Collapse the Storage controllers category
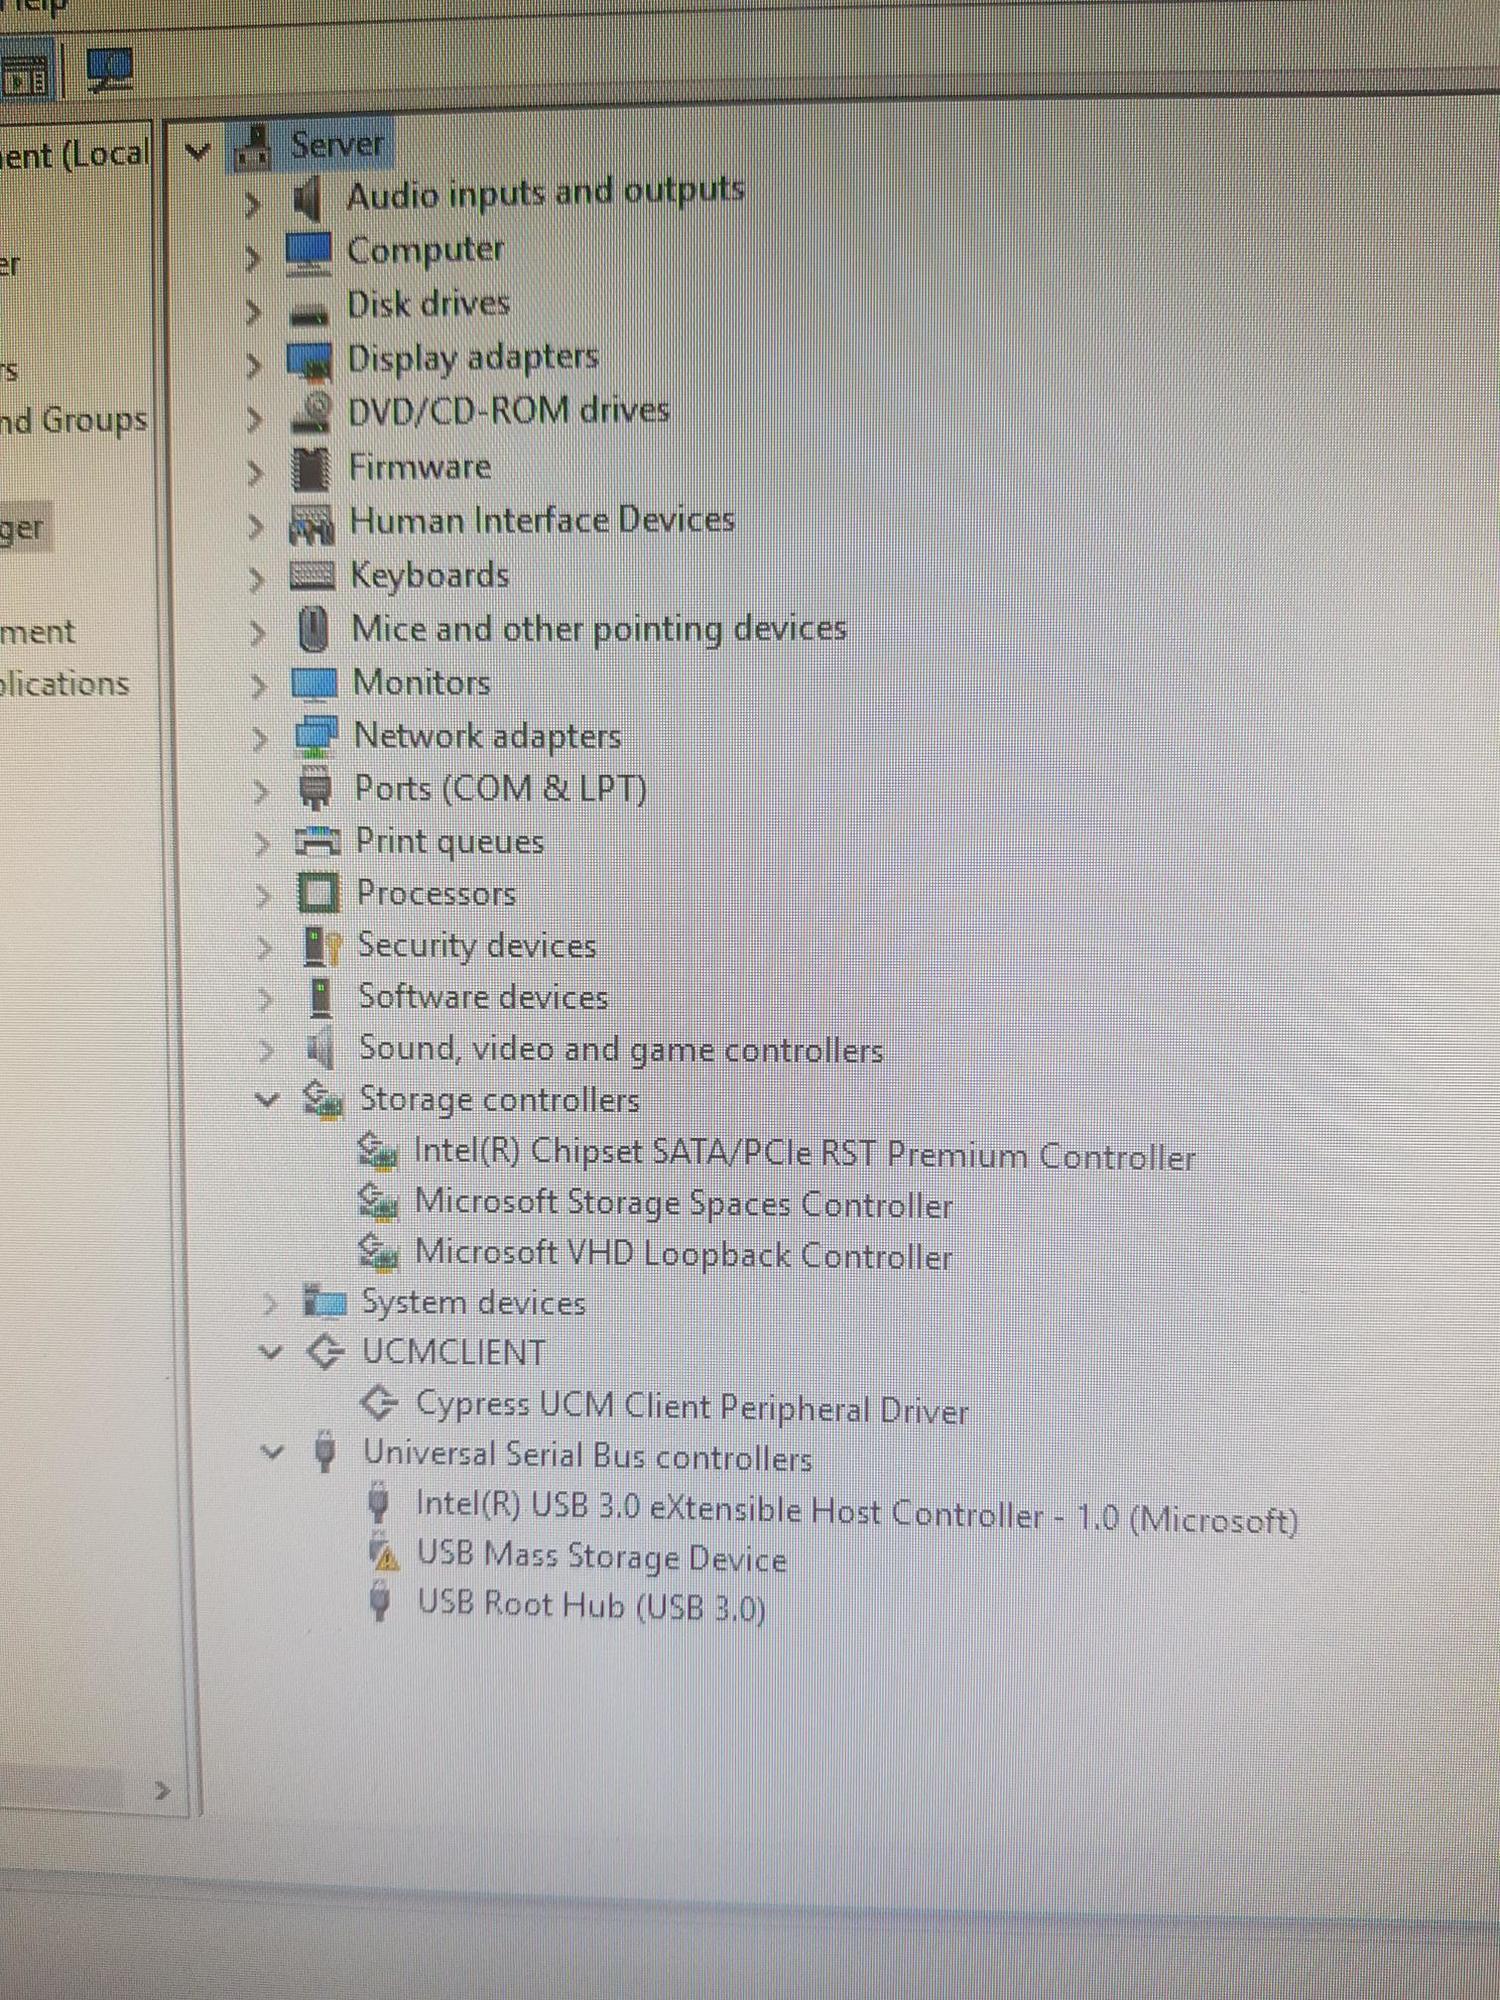Image resolution: width=1500 pixels, height=2000 pixels. pyautogui.click(x=266, y=1100)
